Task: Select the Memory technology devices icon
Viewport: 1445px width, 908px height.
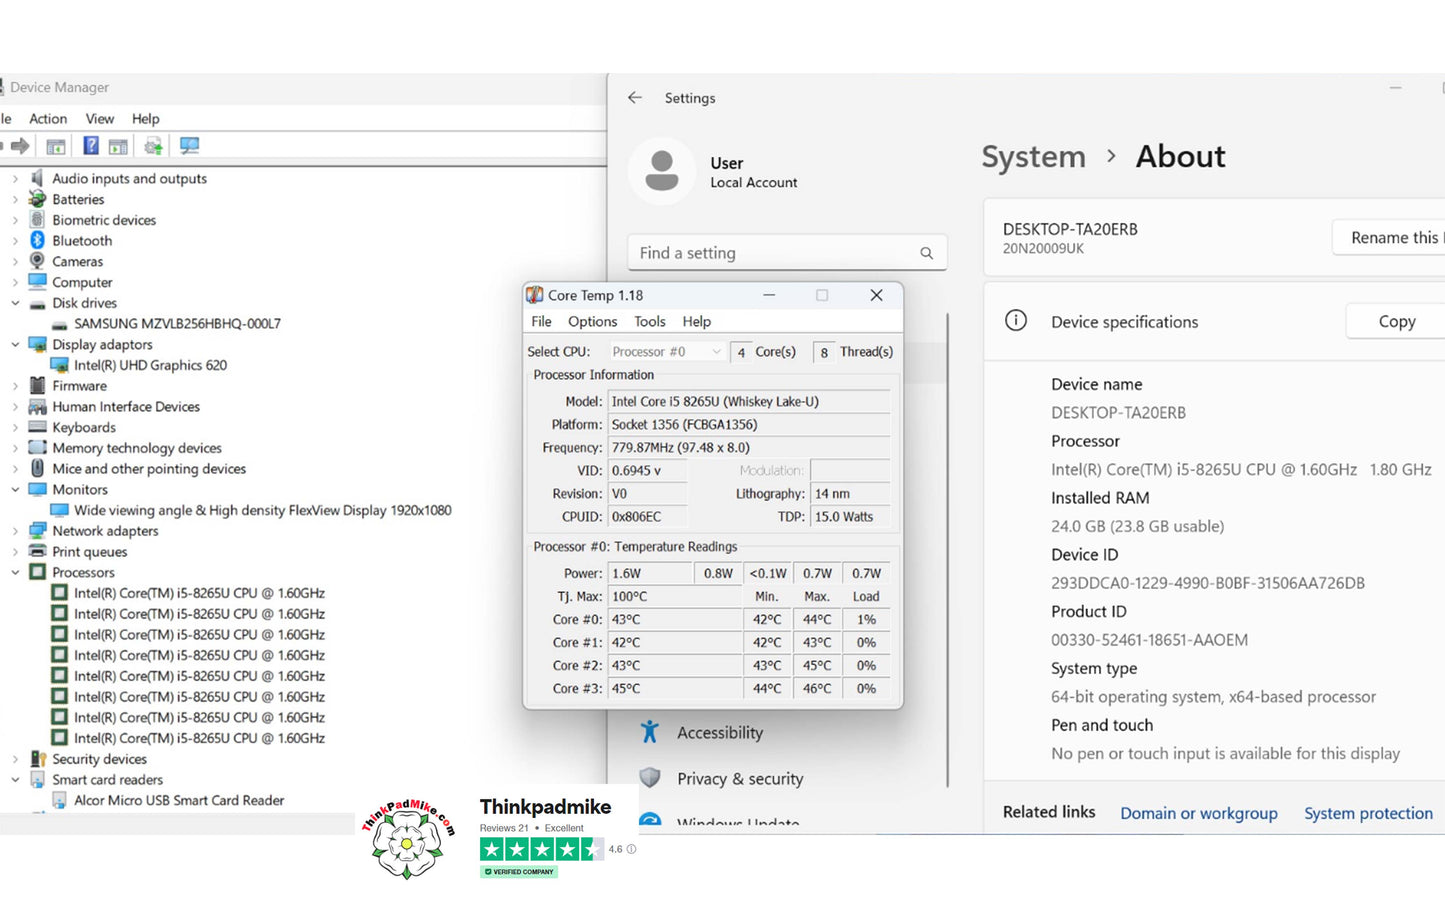Action: [37, 448]
